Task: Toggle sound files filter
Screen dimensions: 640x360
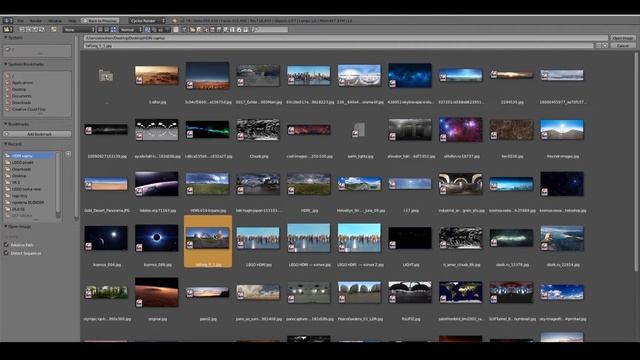Action: pyautogui.click(x=239, y=29)
